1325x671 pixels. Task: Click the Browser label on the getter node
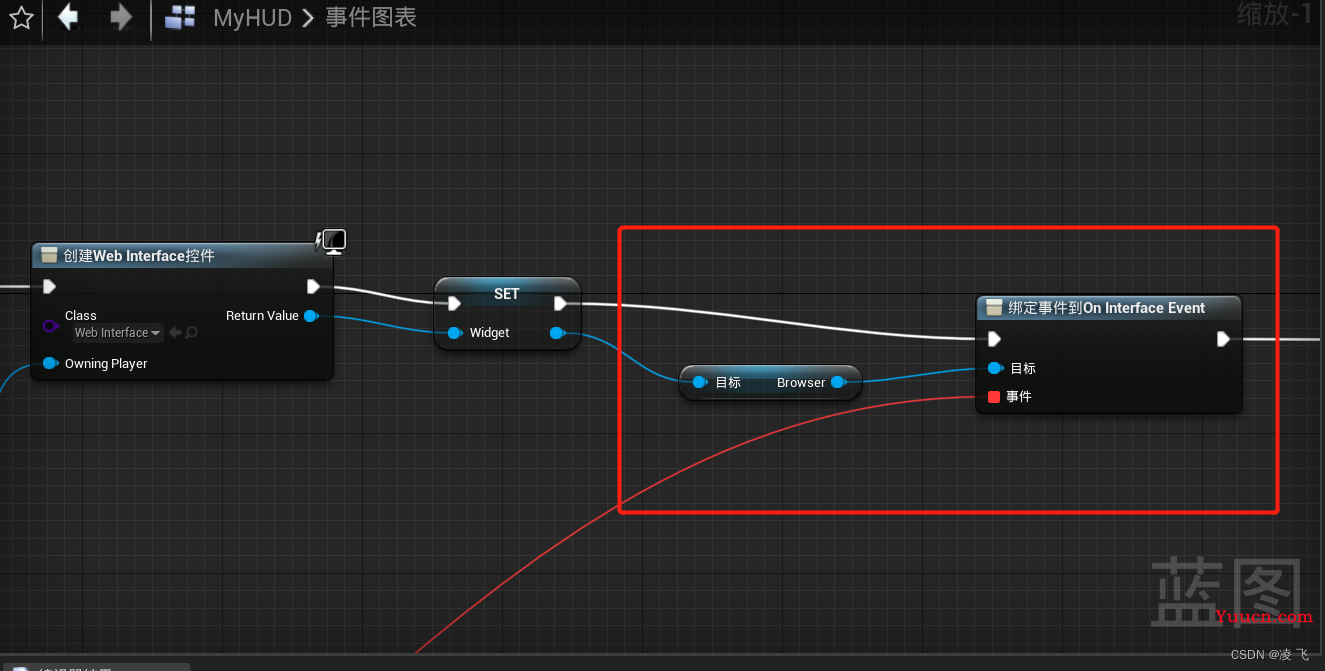pos(801,383)
